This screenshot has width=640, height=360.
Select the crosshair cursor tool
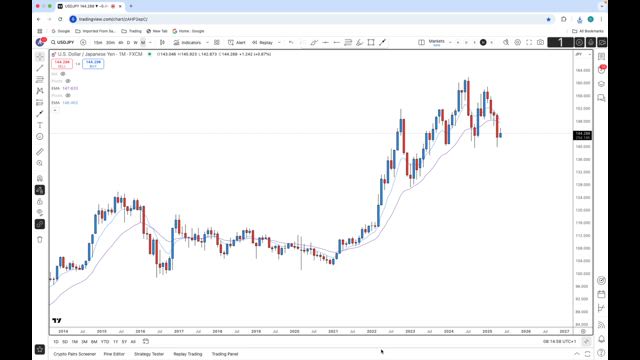click(x=40, y=57)
